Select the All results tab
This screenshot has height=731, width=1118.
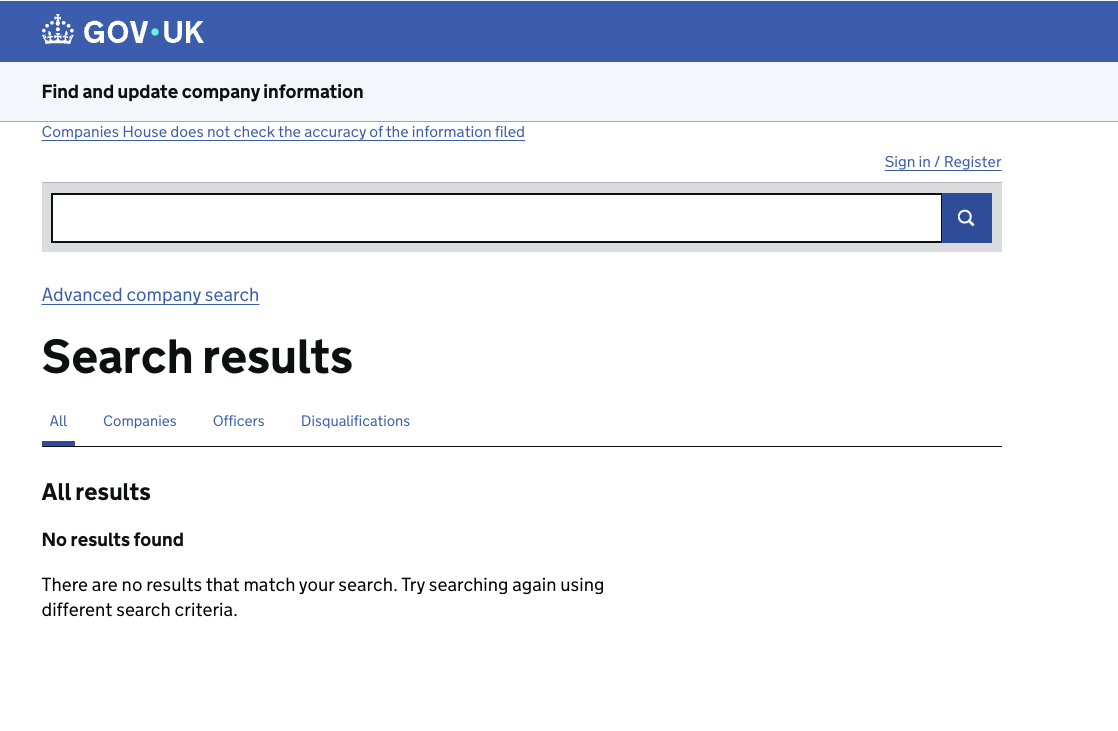(58, 421)
